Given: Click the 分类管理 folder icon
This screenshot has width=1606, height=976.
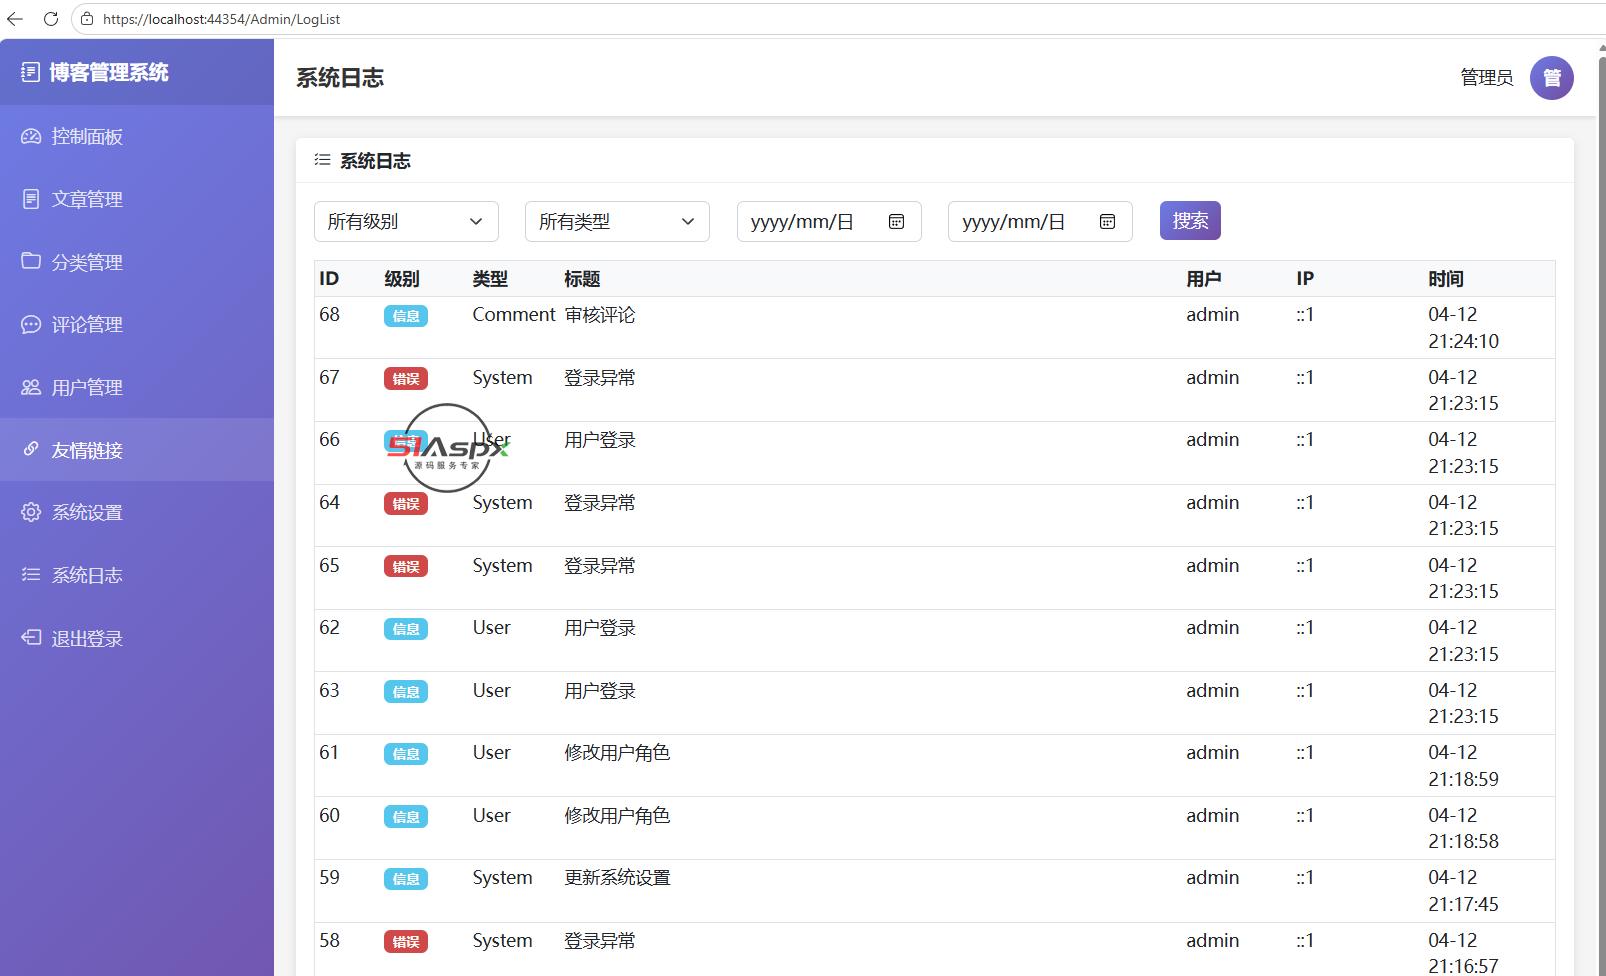Looking at the screenshot, I should (31, 261).
